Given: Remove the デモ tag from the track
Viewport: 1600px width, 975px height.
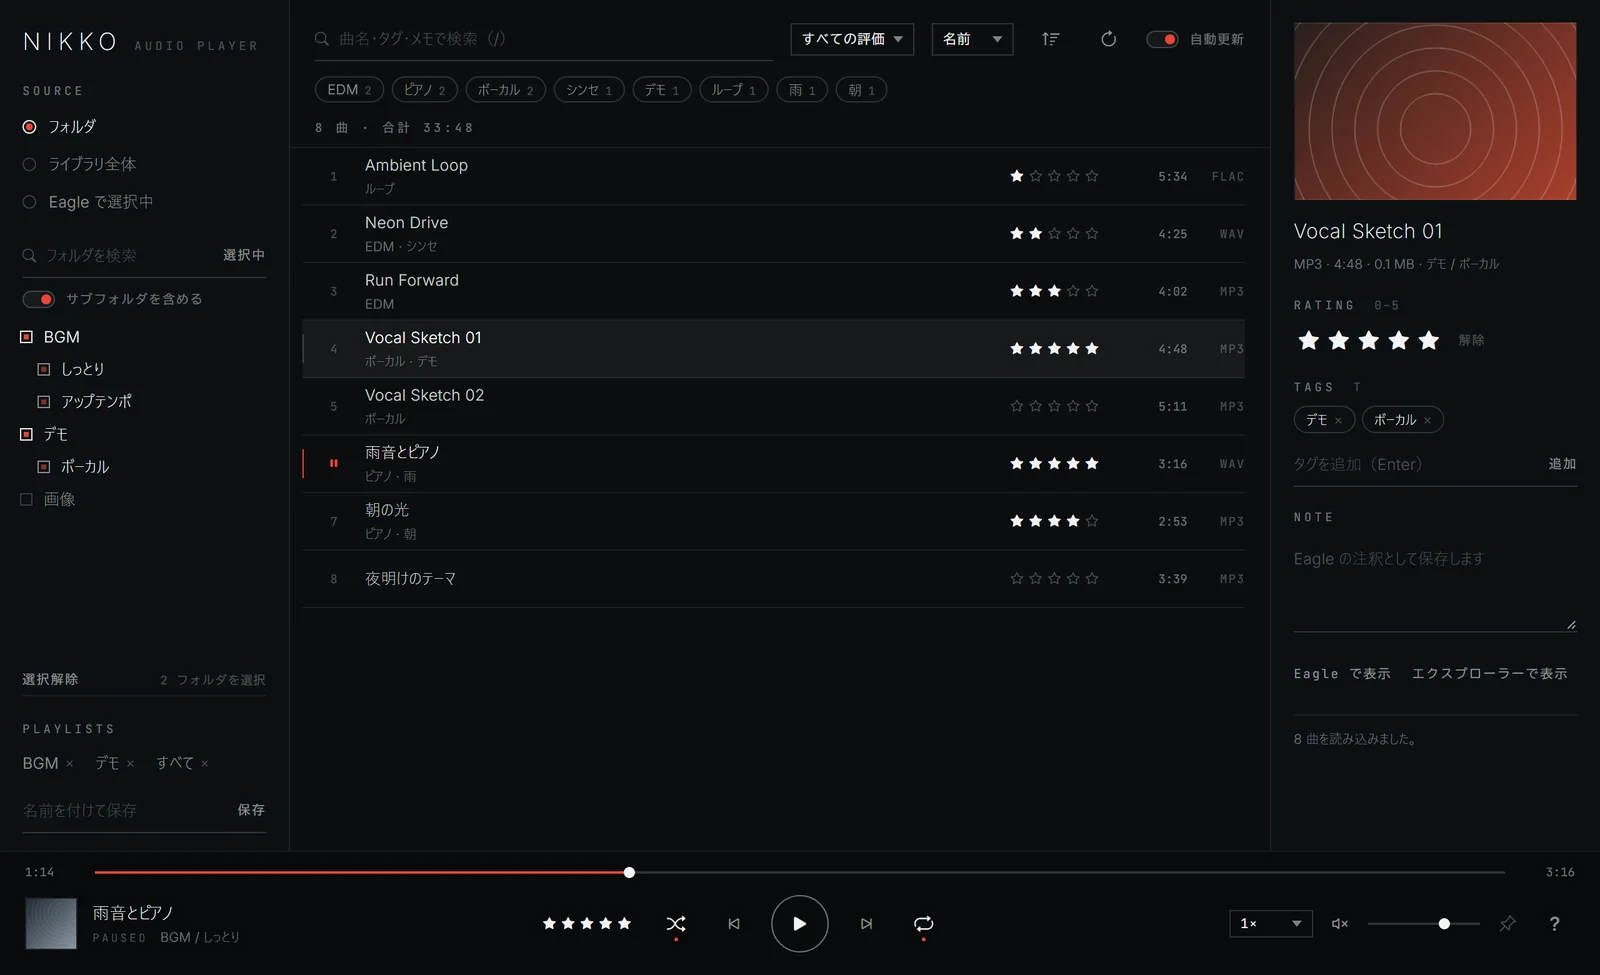Looking at the screenshot, I should tap(1338, 421).
